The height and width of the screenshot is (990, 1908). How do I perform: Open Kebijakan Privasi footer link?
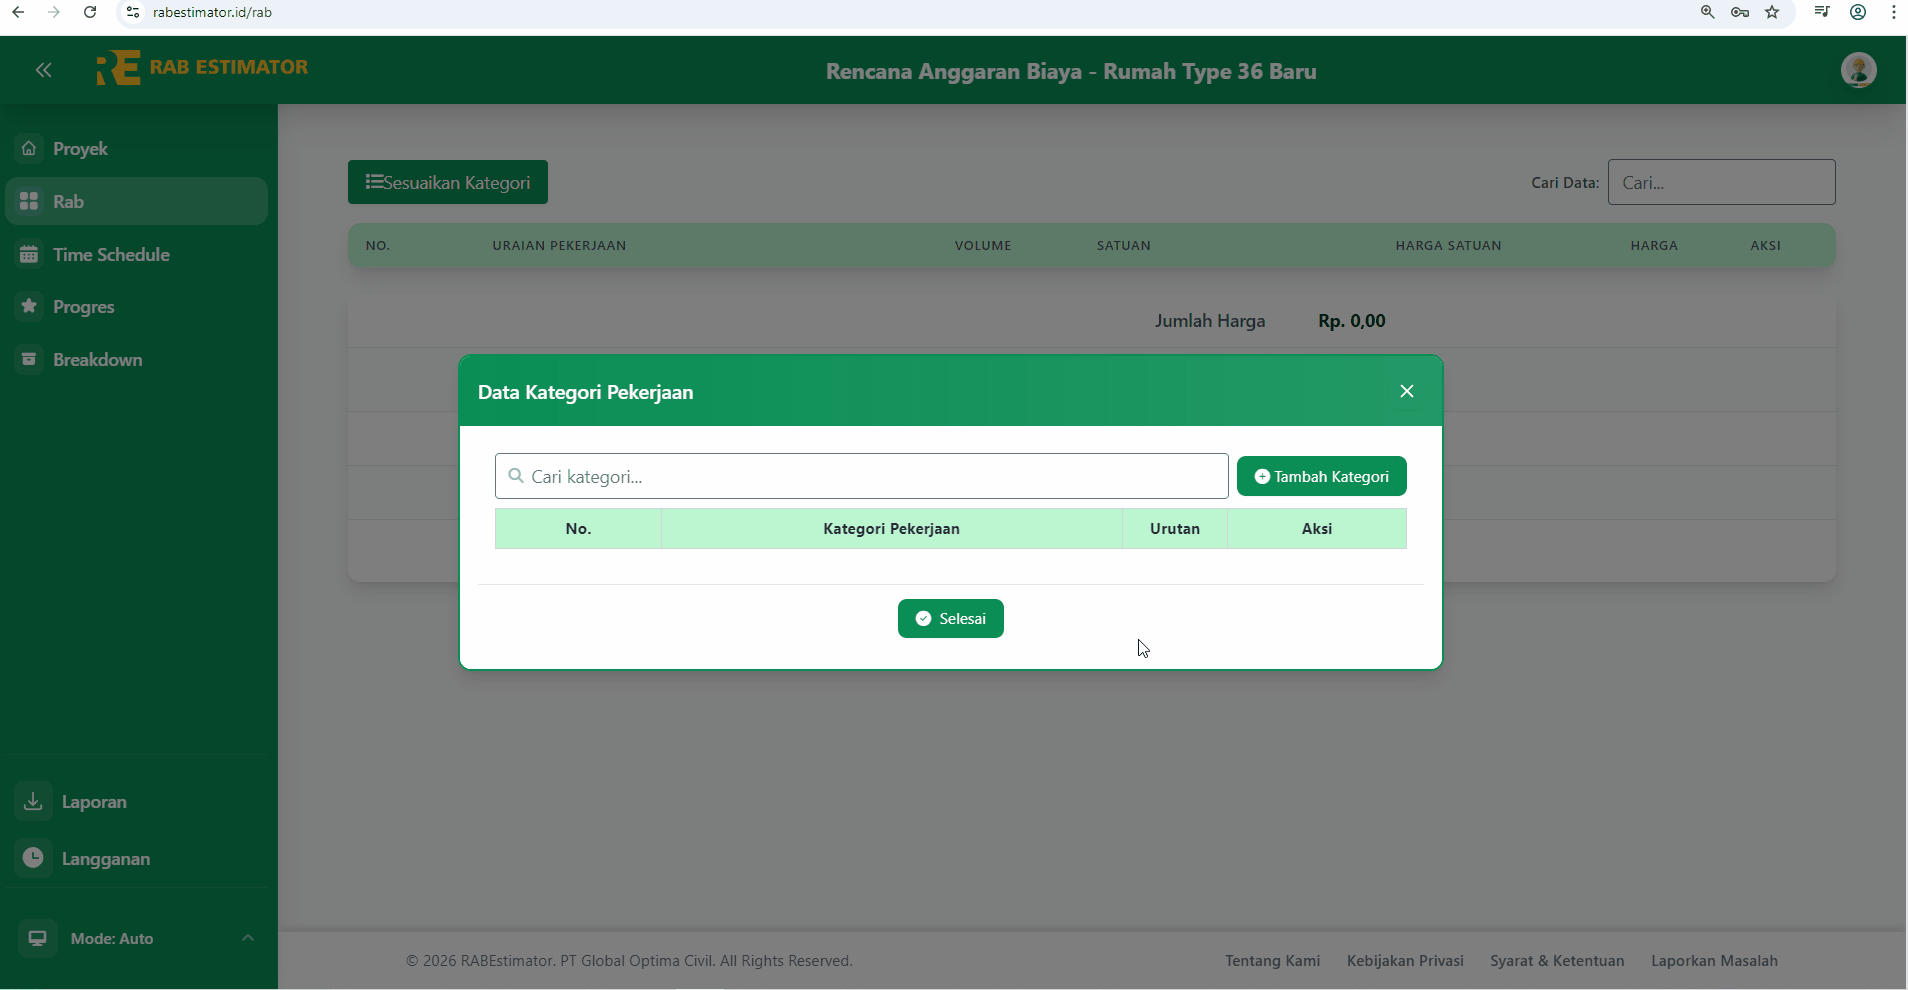pyautogui.click(x=1404, y=961)
